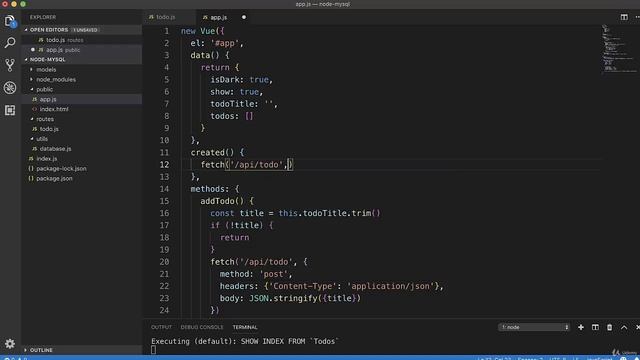Select the TERMINAL panel tab
The image size is (640, 360).
click(x=245, y=327)
